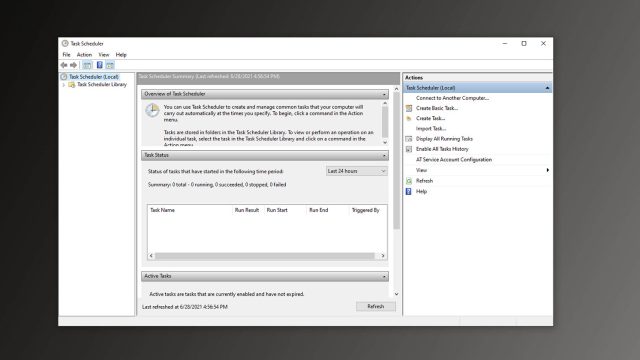Click the Actions pane header label
Screen dimensions: 640x360
(x=414, y=78)
